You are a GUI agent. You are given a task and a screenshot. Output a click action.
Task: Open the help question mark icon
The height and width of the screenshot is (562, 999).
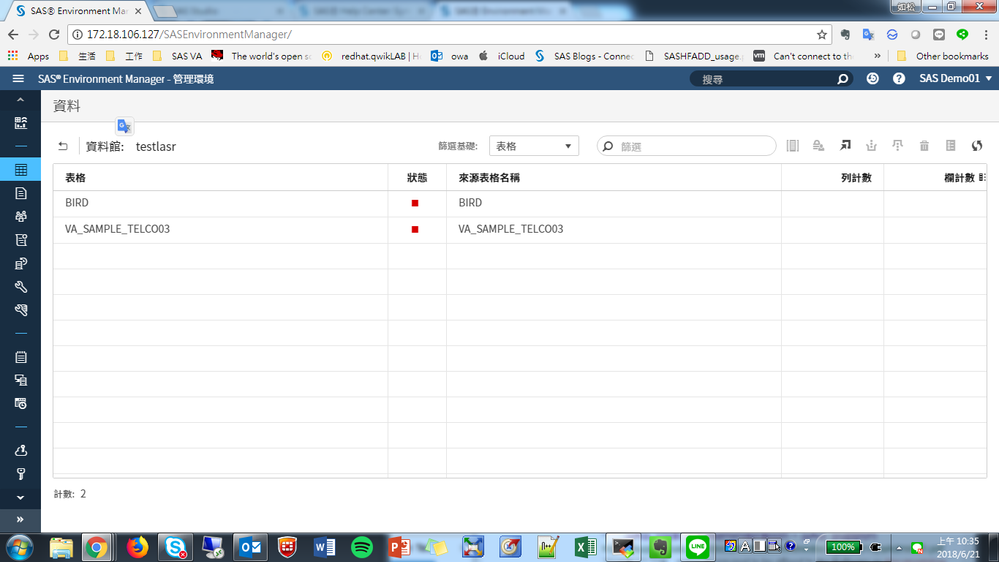click(x=898, y=78)
